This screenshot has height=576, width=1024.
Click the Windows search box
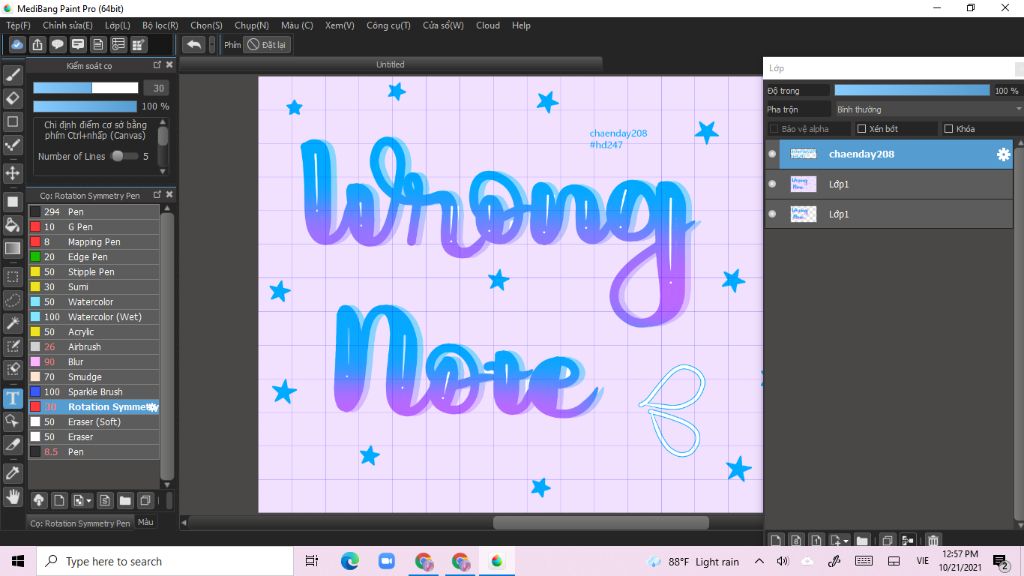pyautogui.click(x=165, y=561)
